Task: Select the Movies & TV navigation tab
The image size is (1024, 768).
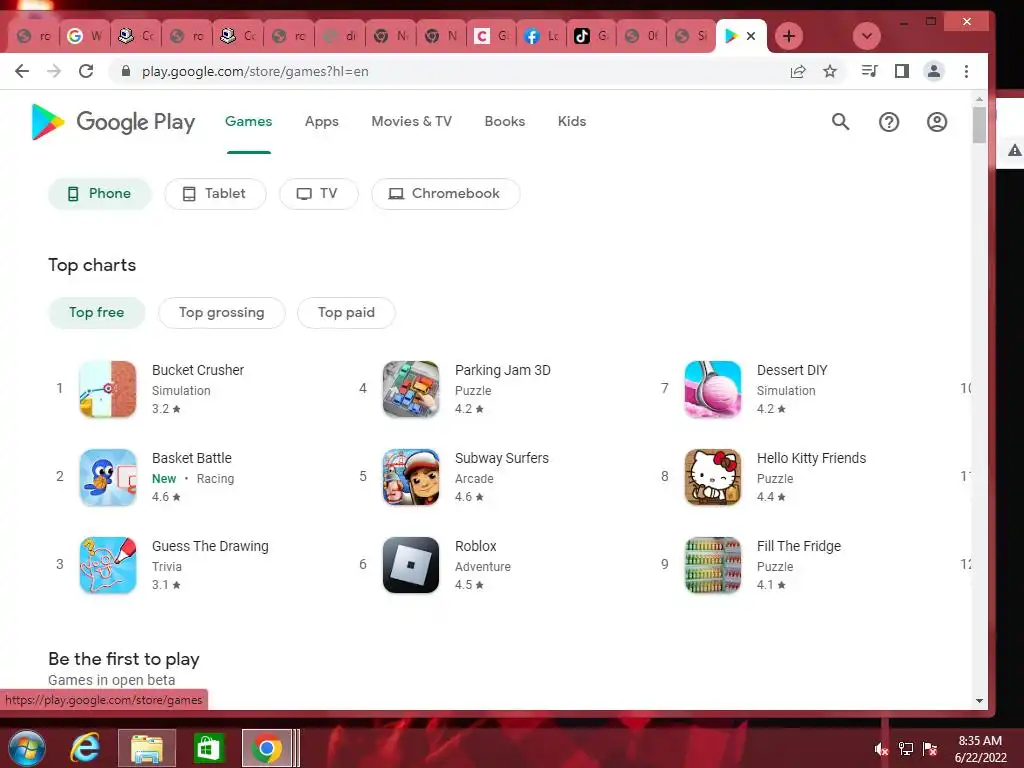Action: coord(411,121)
